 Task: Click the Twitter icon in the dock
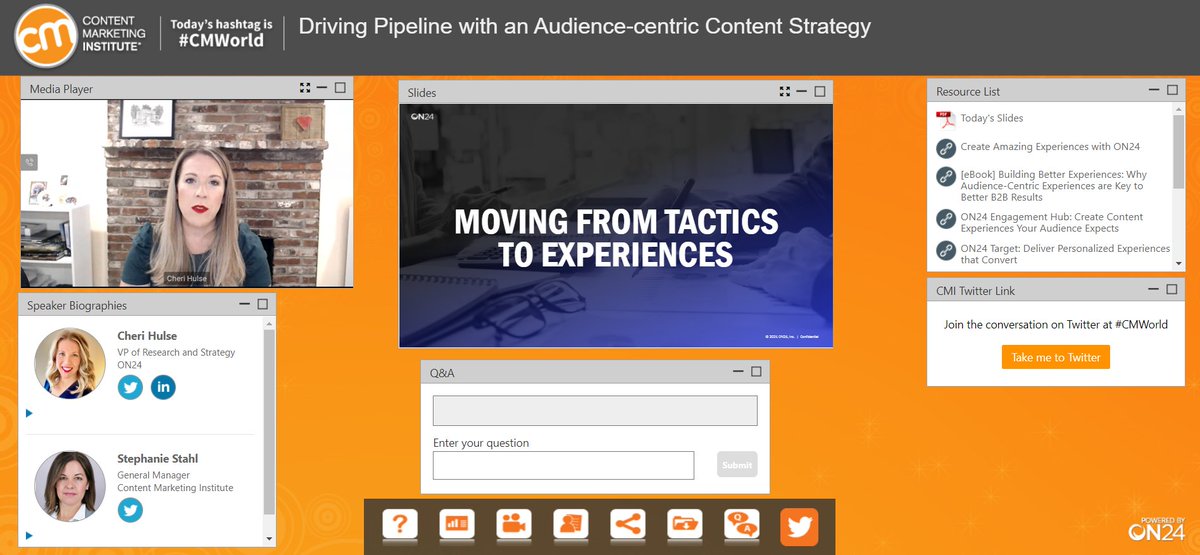click(x=799, y=526)
